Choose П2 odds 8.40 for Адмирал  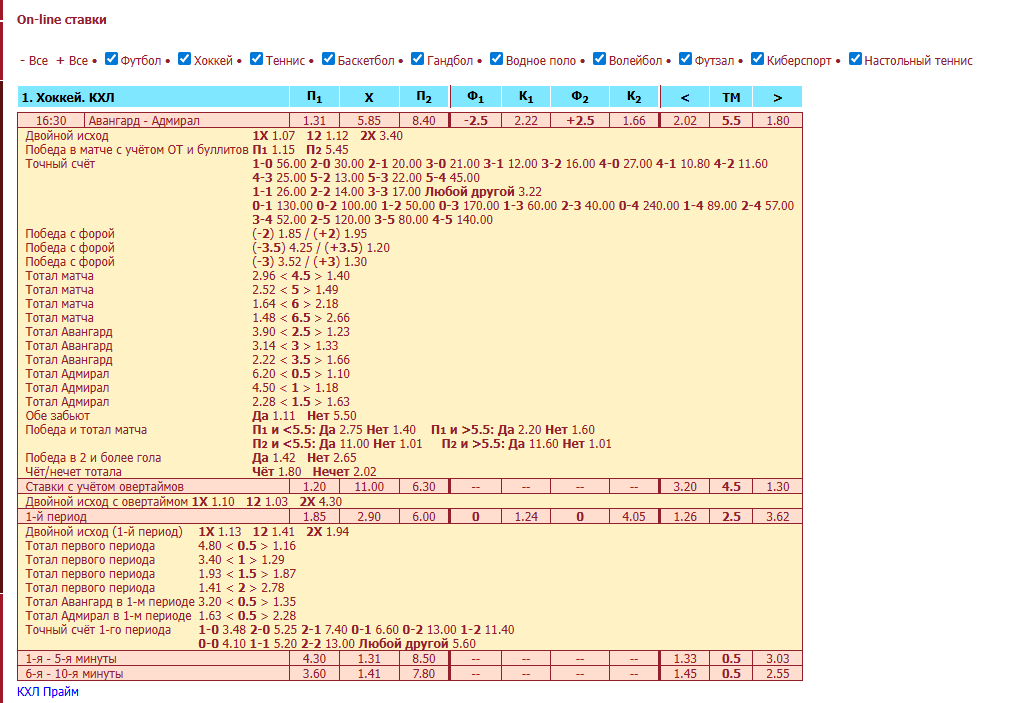(x=424, y=121)
